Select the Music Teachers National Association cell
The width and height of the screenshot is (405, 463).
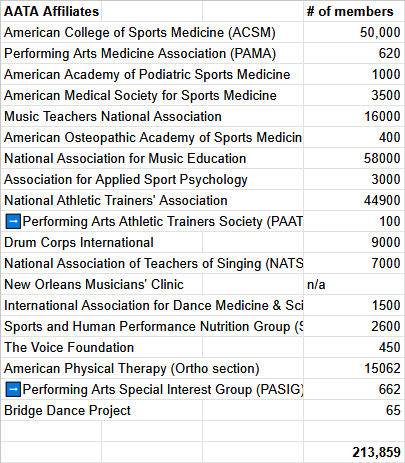[152, 116]
